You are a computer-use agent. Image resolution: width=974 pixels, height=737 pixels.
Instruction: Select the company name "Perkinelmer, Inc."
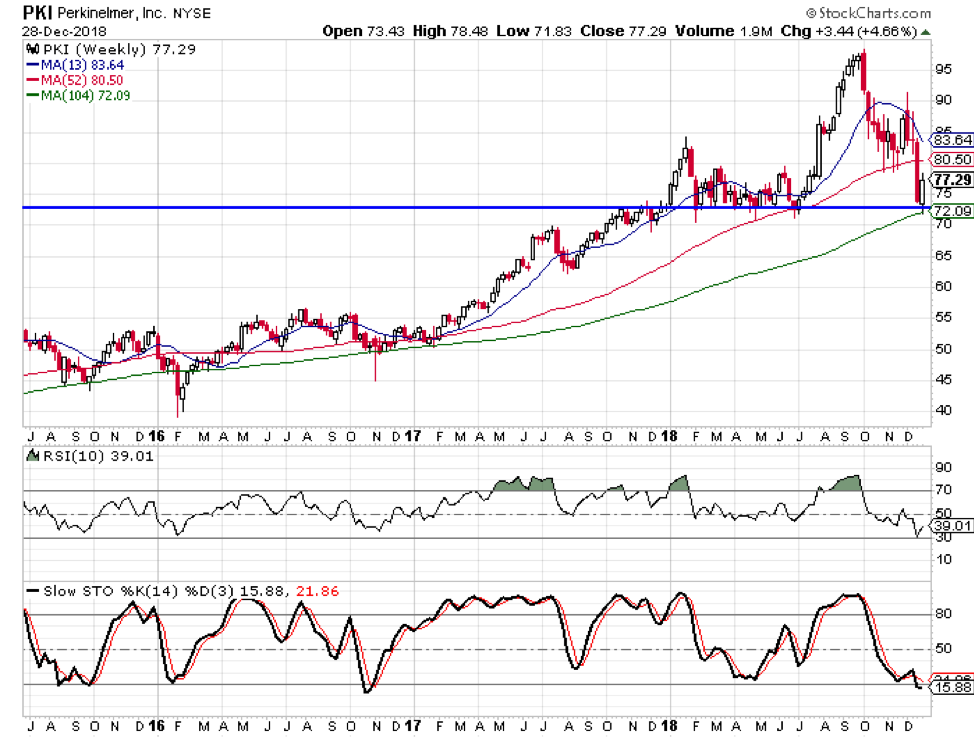coord(112,12)
